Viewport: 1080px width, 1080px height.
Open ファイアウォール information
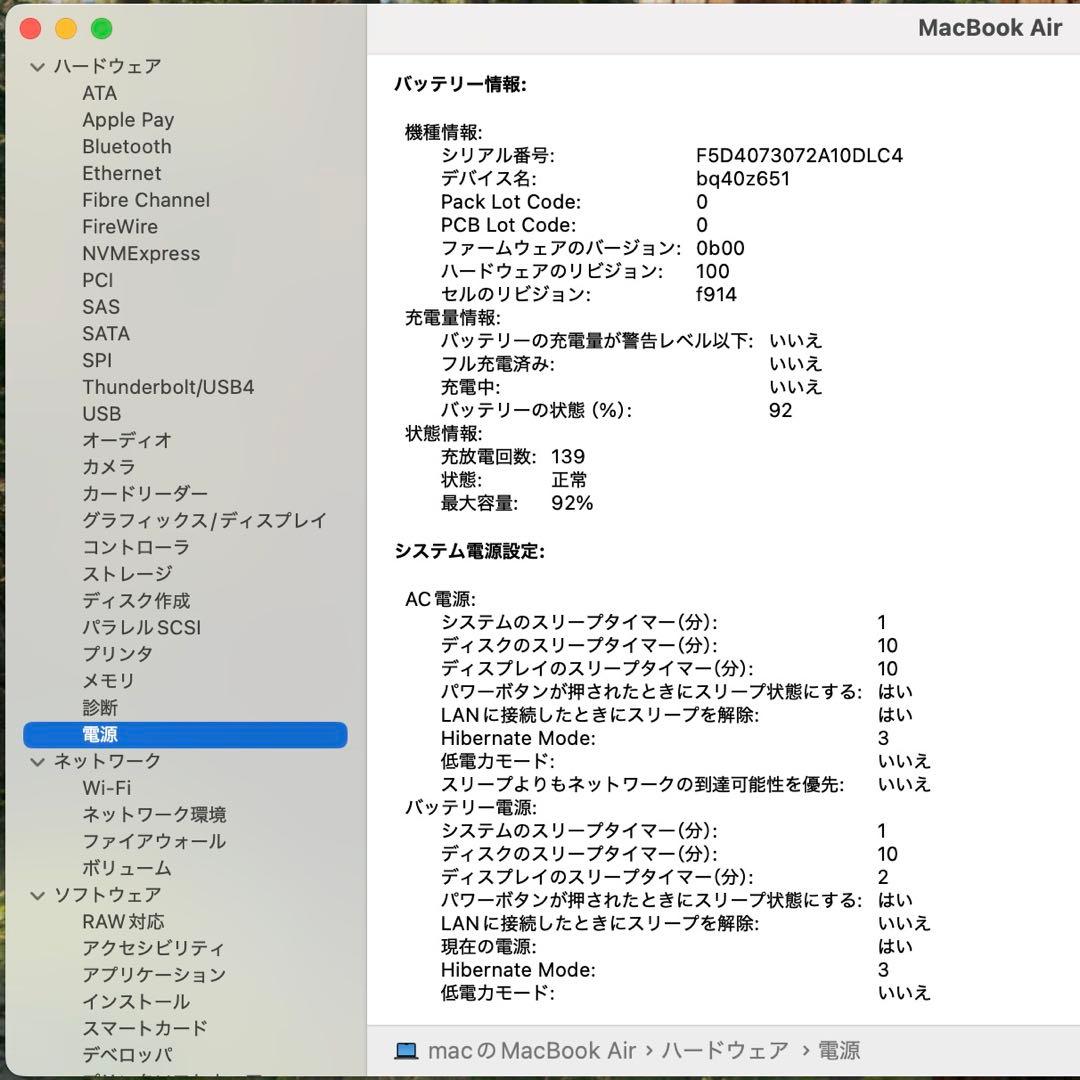point(154,841)
